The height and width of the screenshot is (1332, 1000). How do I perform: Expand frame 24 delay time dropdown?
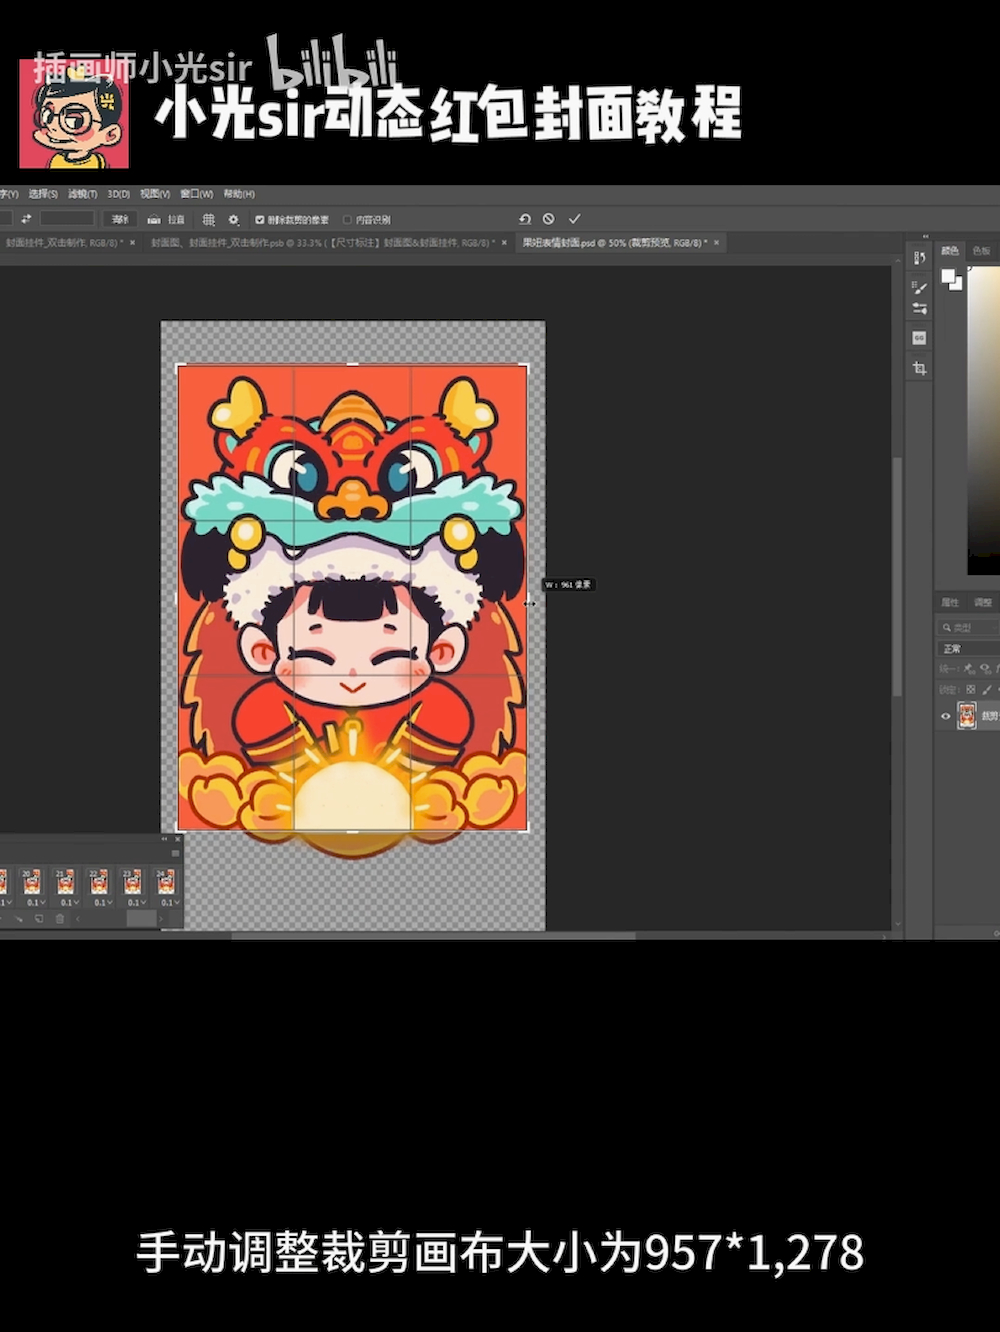point(168,903)
